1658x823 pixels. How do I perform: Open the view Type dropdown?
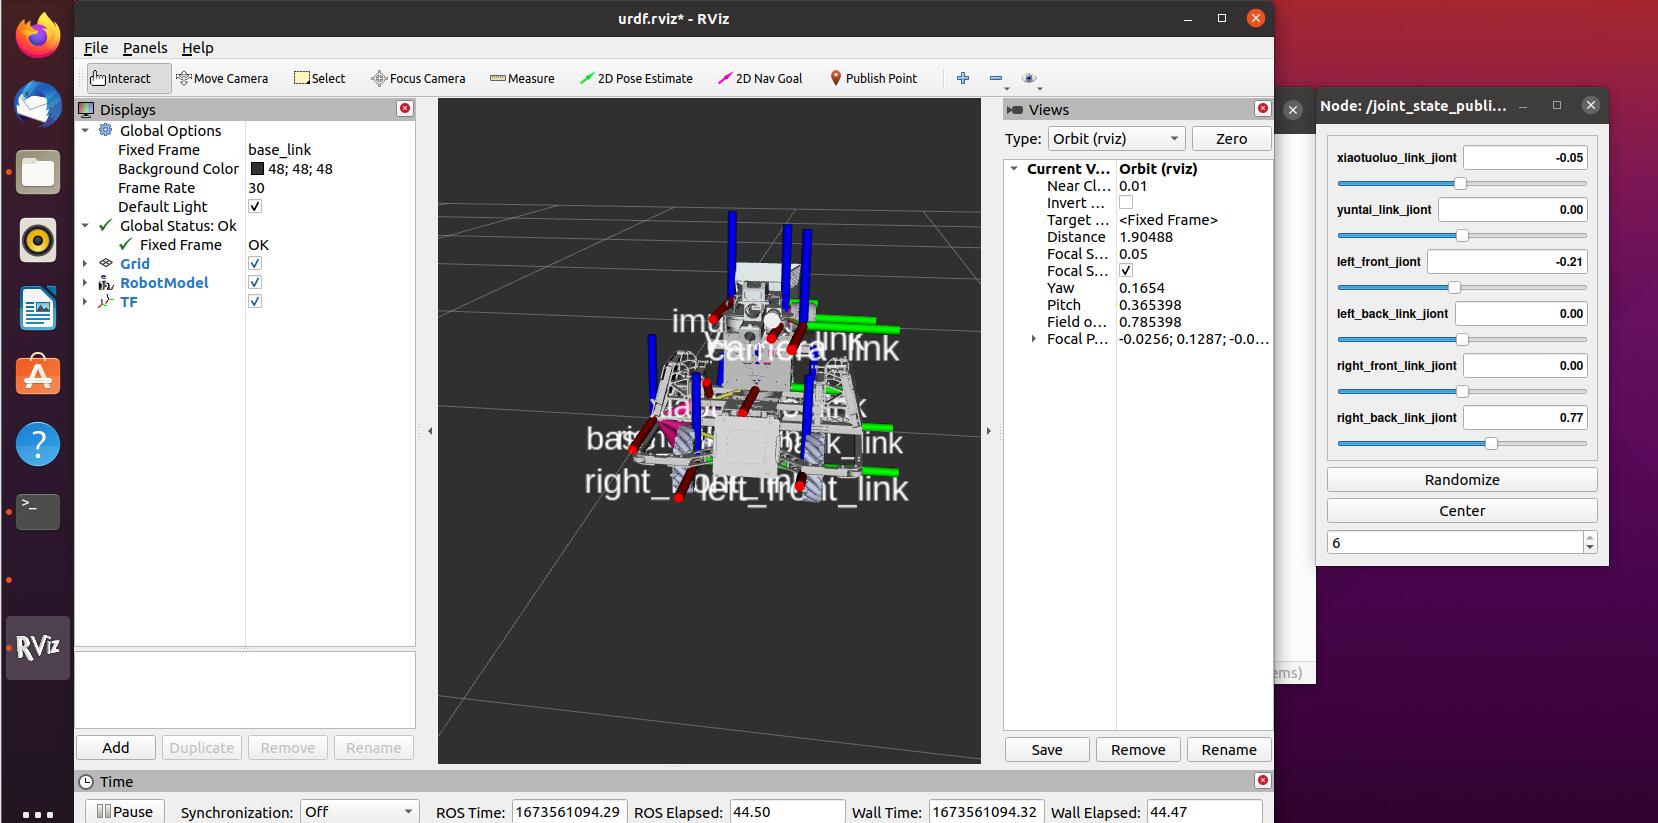tap(1116, 139)
